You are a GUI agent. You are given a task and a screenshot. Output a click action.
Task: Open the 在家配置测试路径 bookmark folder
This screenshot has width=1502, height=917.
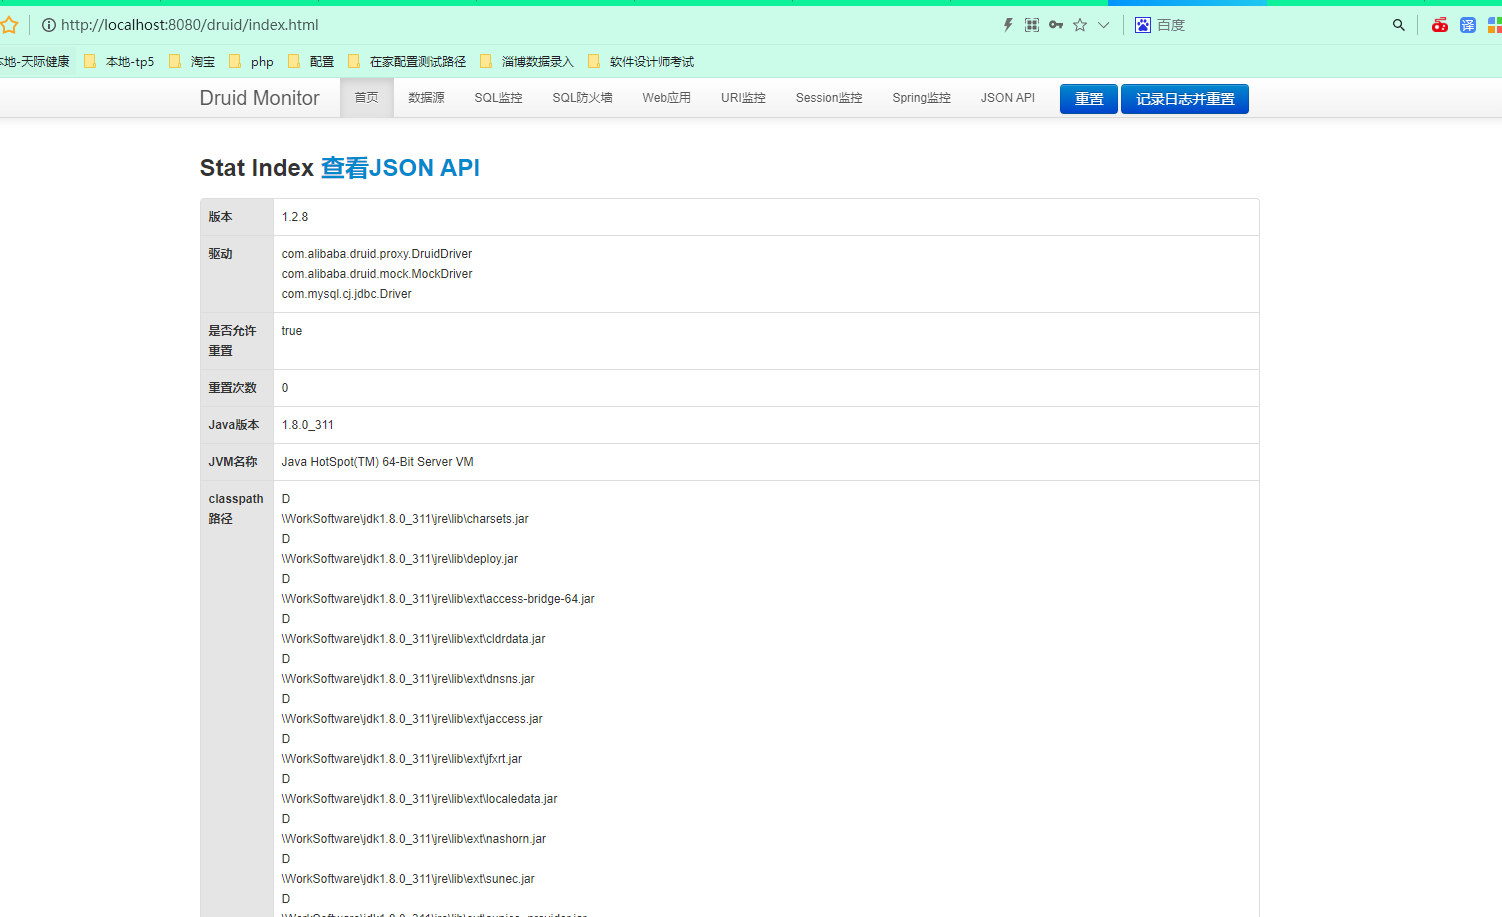[x=407, y=62]
